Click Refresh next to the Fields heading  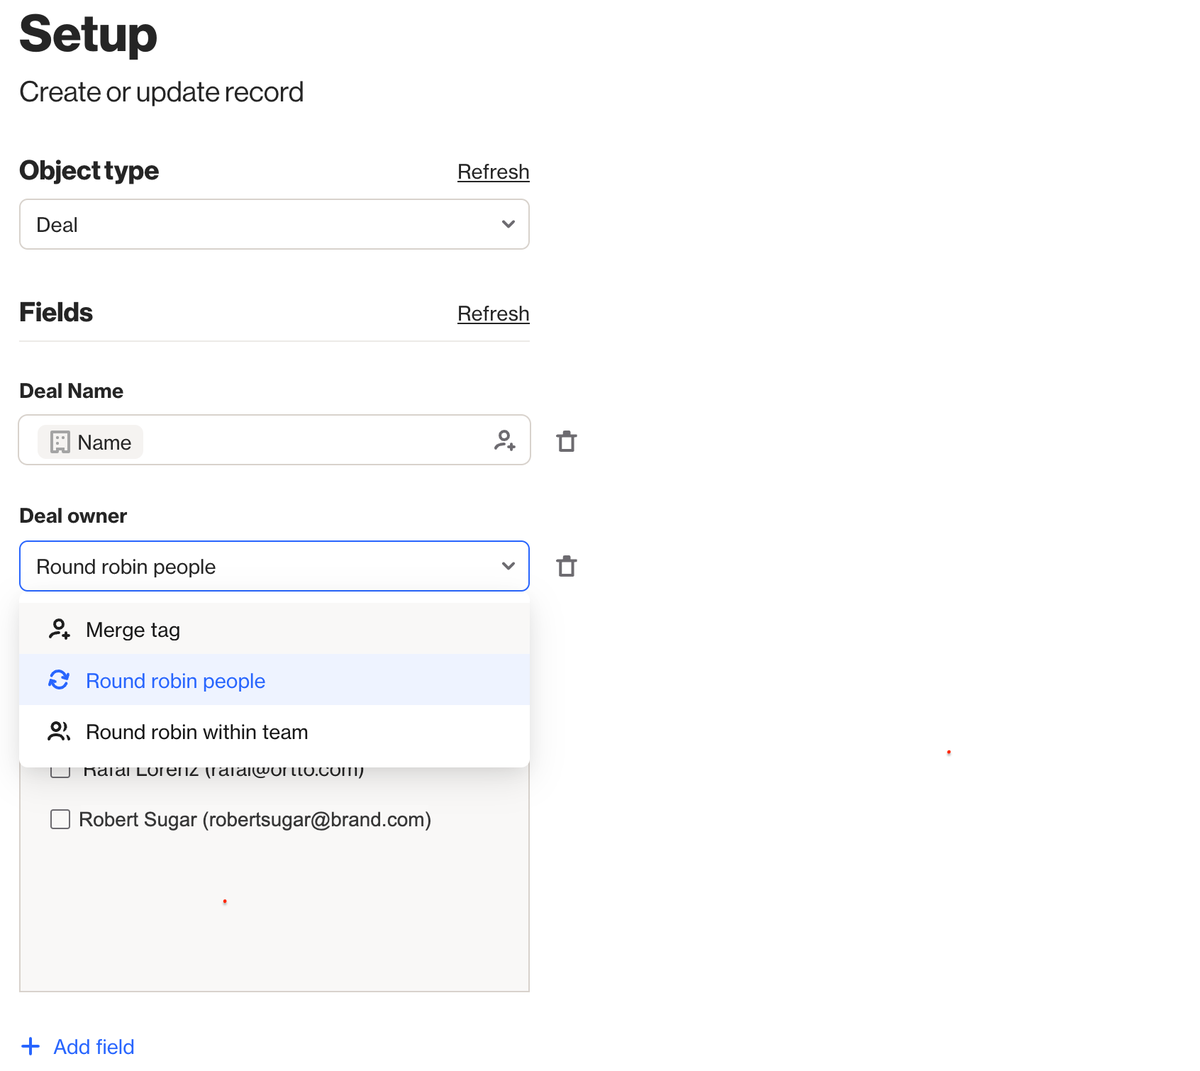(x=493, y=313)
